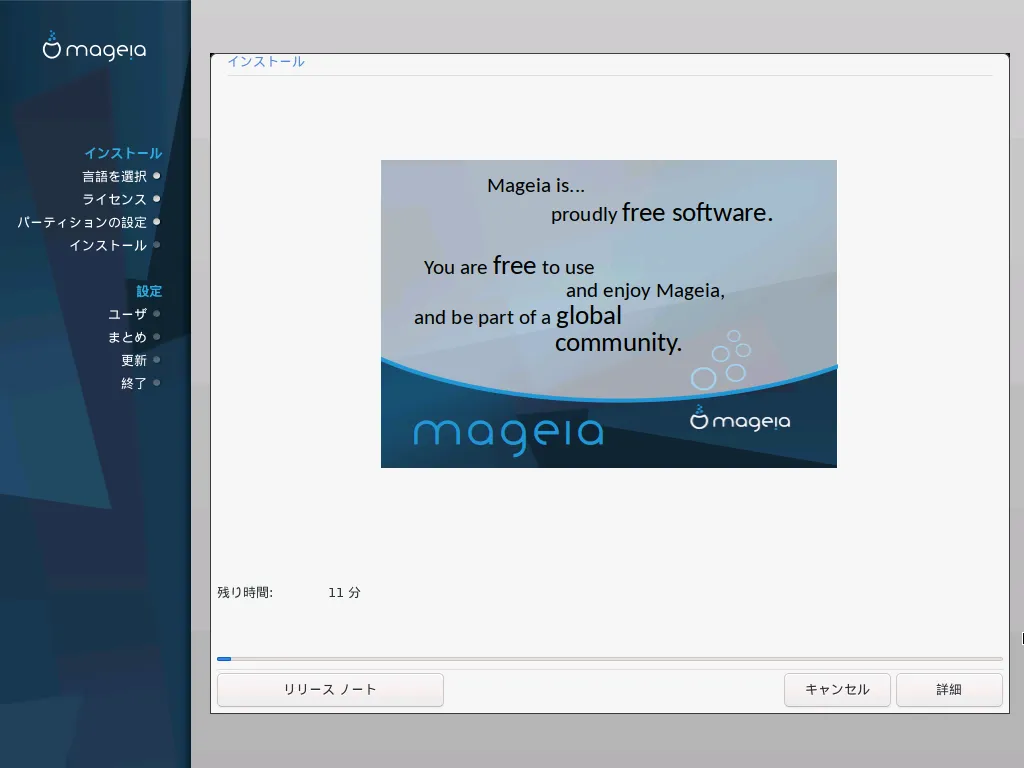1024x768 pixels.
Task: Select インストール step item in sidebar
Action: click(108, 246)
